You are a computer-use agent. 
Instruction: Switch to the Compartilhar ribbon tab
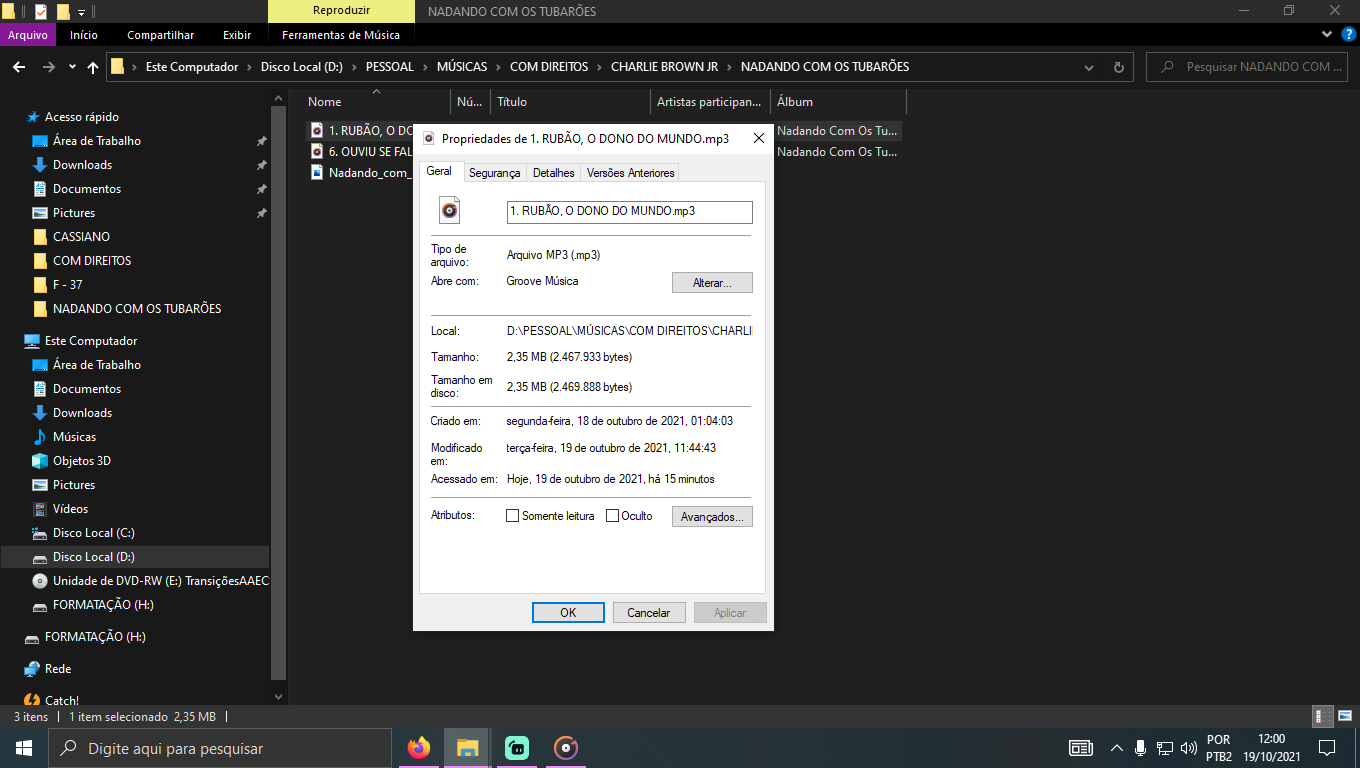(161, 35)
